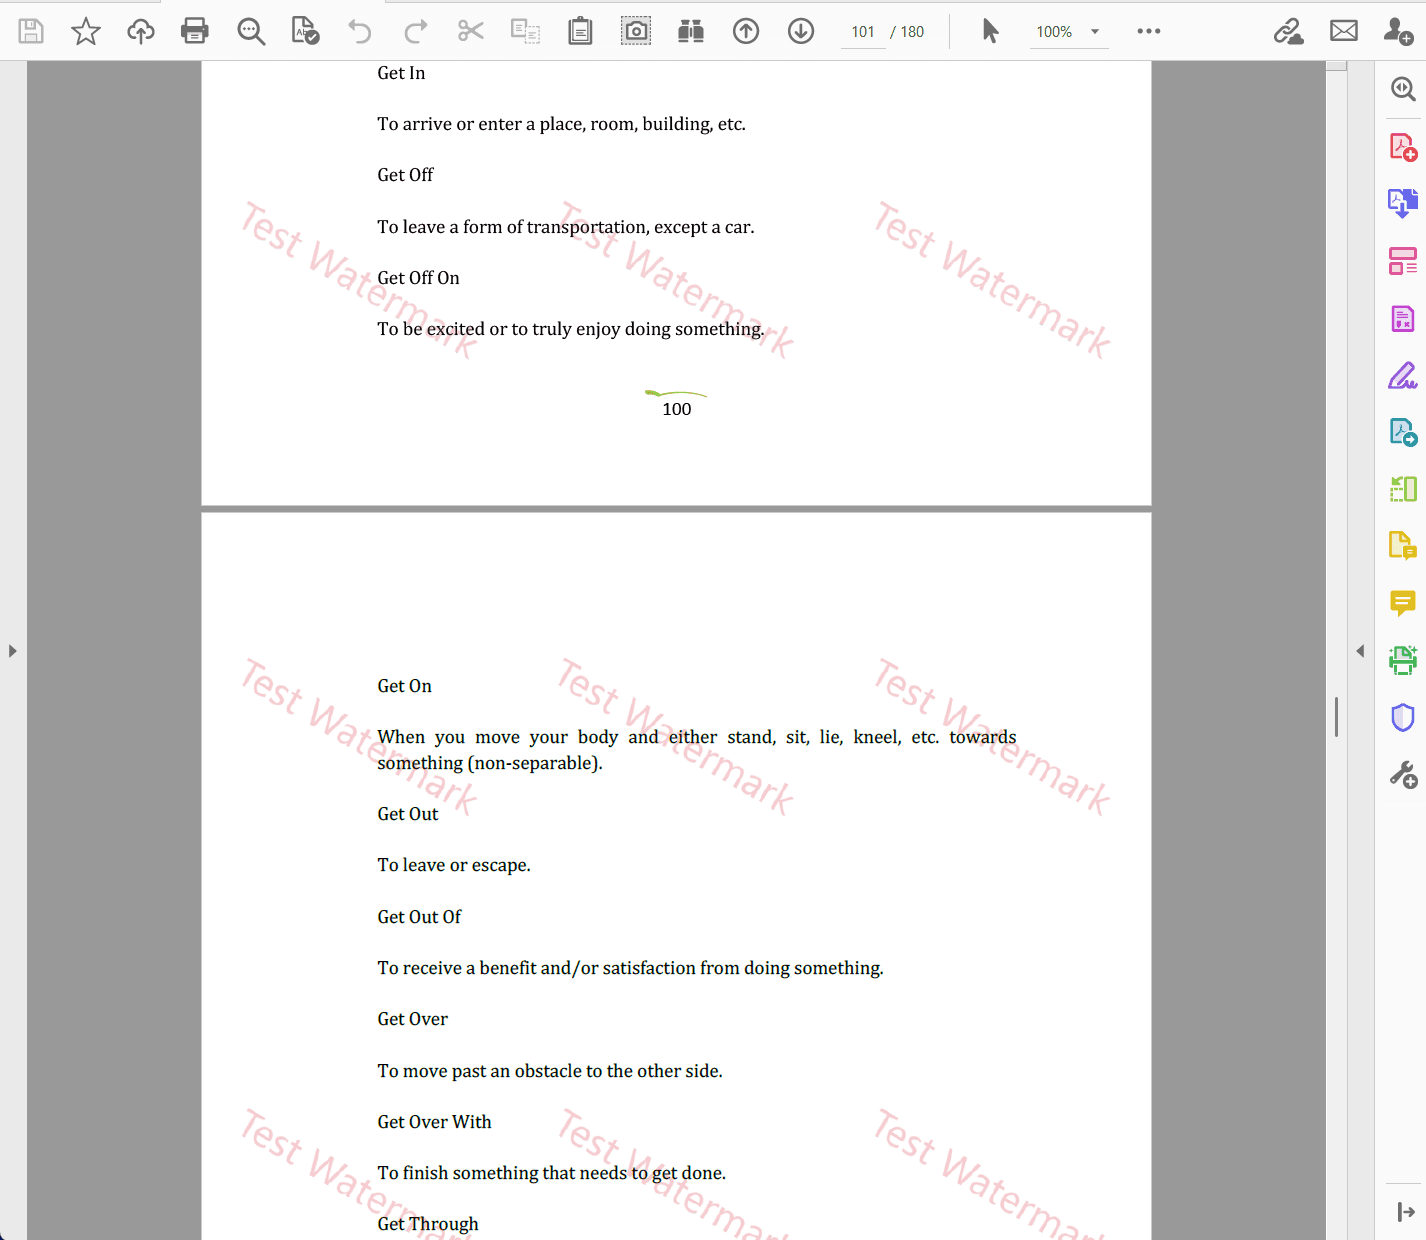Take a snapshot with camera tool
This screenshot has width=1426, height=1240.
point(636,31)
